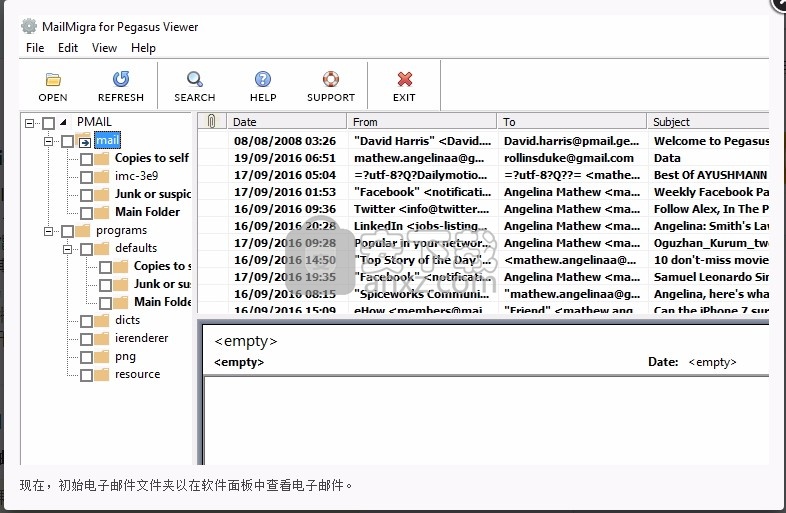This screenshot has width=786, height=513.
Task: Select the Twitter email dated 16/09/2016 09:36
Action: coord(483,209)
